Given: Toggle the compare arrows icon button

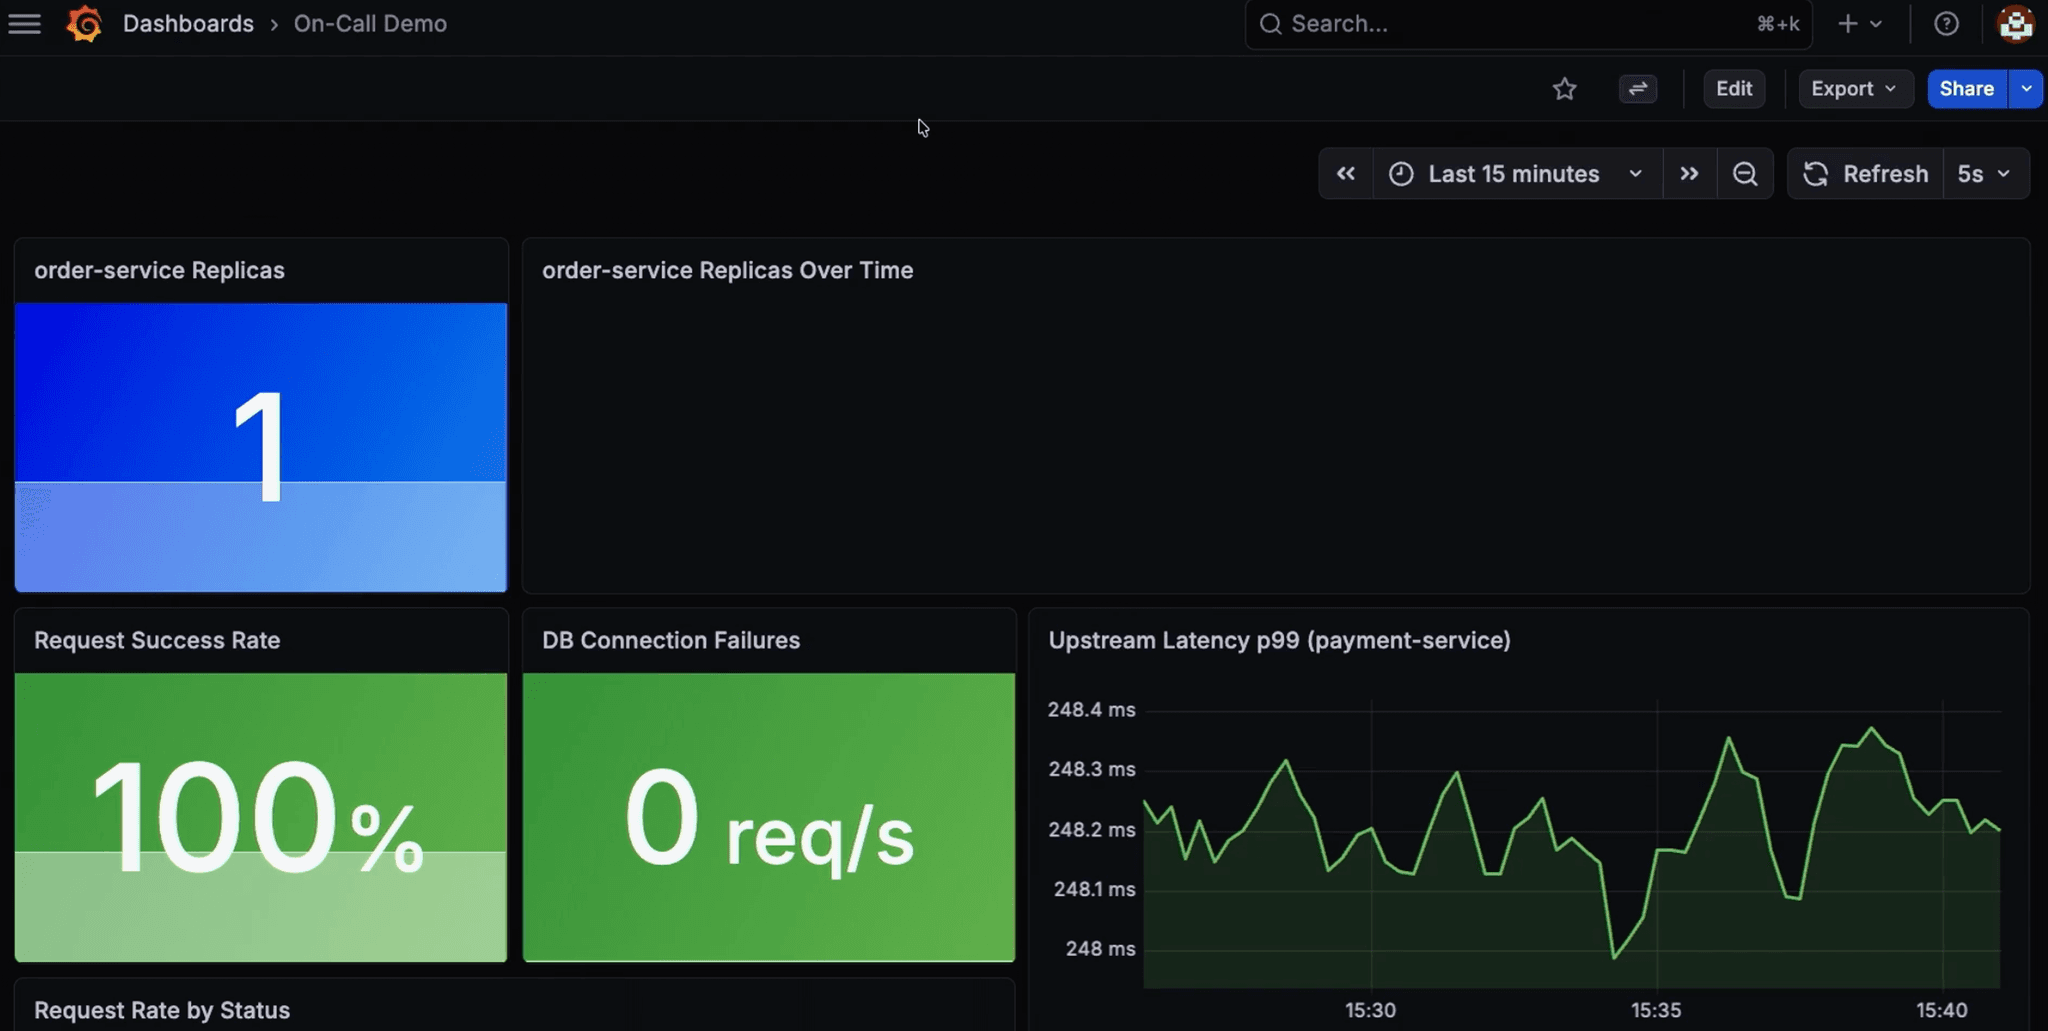Looking at the screenshot, I should point(1637,89).
